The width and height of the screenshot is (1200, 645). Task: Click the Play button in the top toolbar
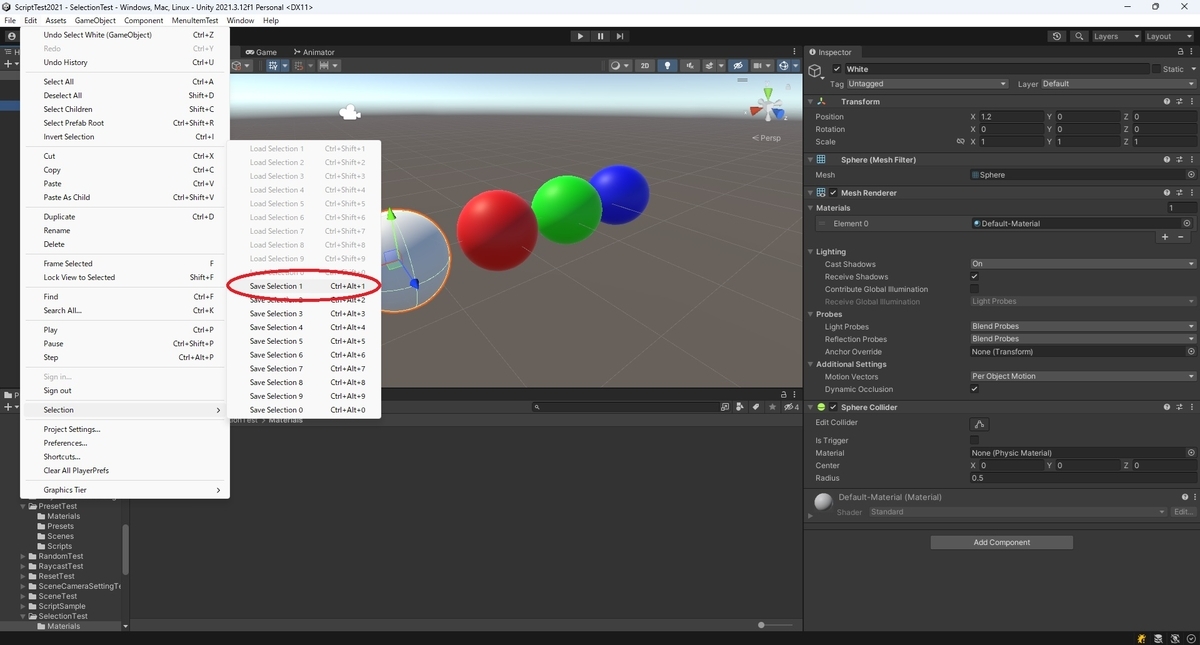click(580, 36)
